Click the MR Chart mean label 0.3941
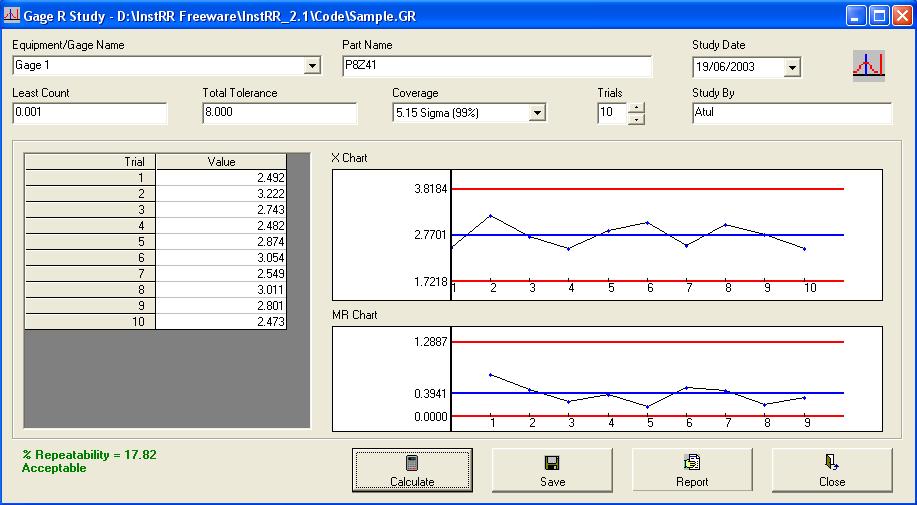Image resolution: width=917 pixels, height=505 pixels. (x=430, y=393)
